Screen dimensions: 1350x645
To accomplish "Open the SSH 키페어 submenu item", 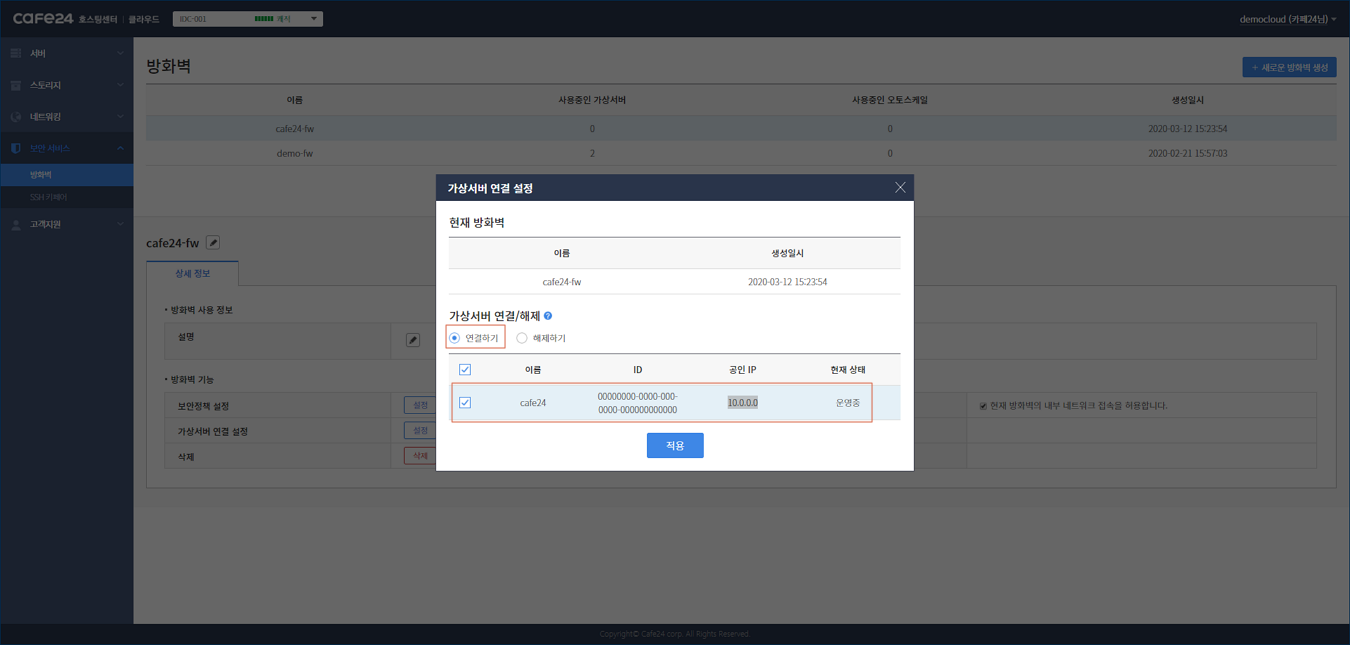I will coord(49,197).
